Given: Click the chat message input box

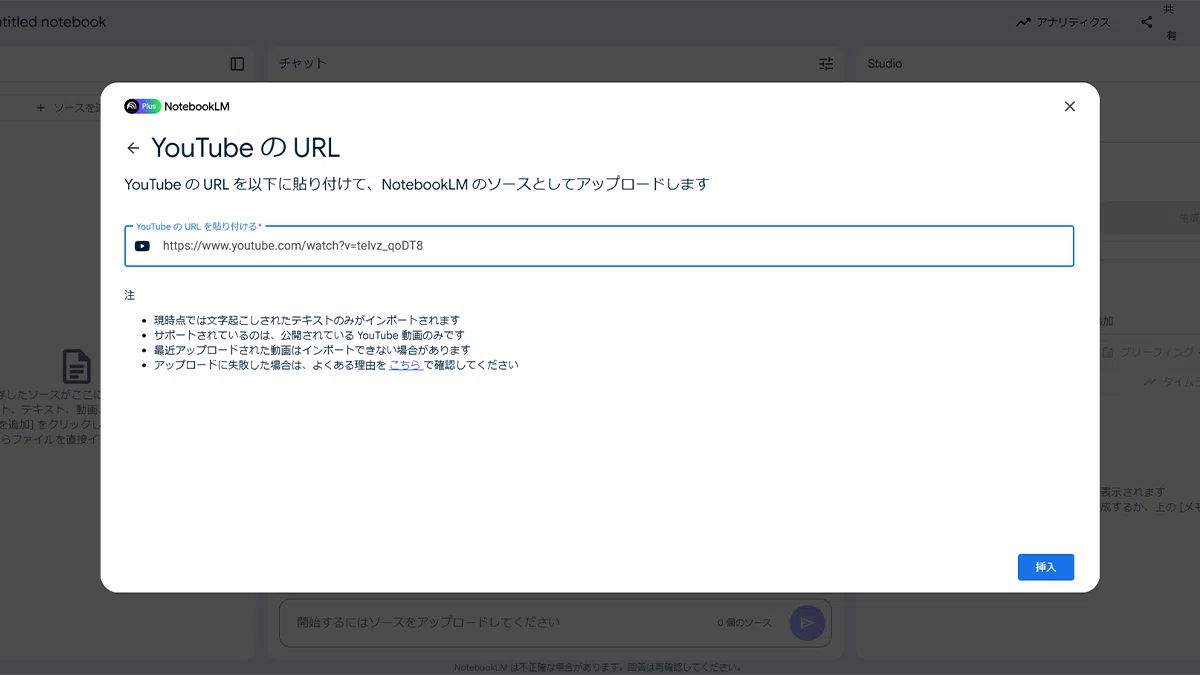Looking at the screenshot, I should point(555,623).
